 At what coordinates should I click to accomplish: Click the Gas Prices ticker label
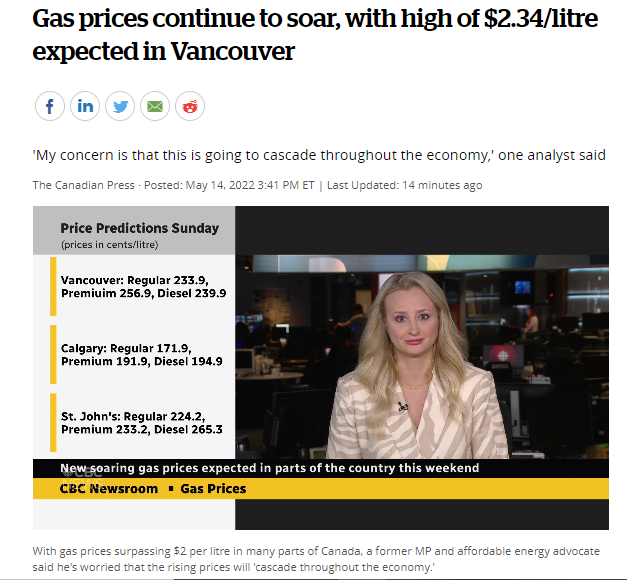click(213, 489)
